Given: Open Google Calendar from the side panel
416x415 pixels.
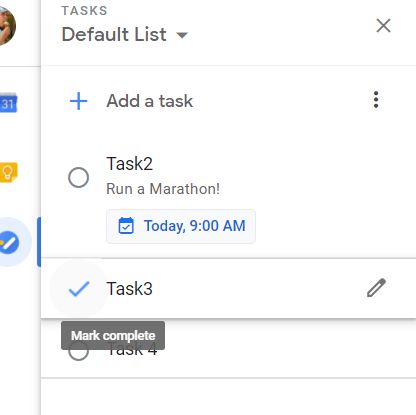Looking at the screenshot, I should click(x=8, y=104).
